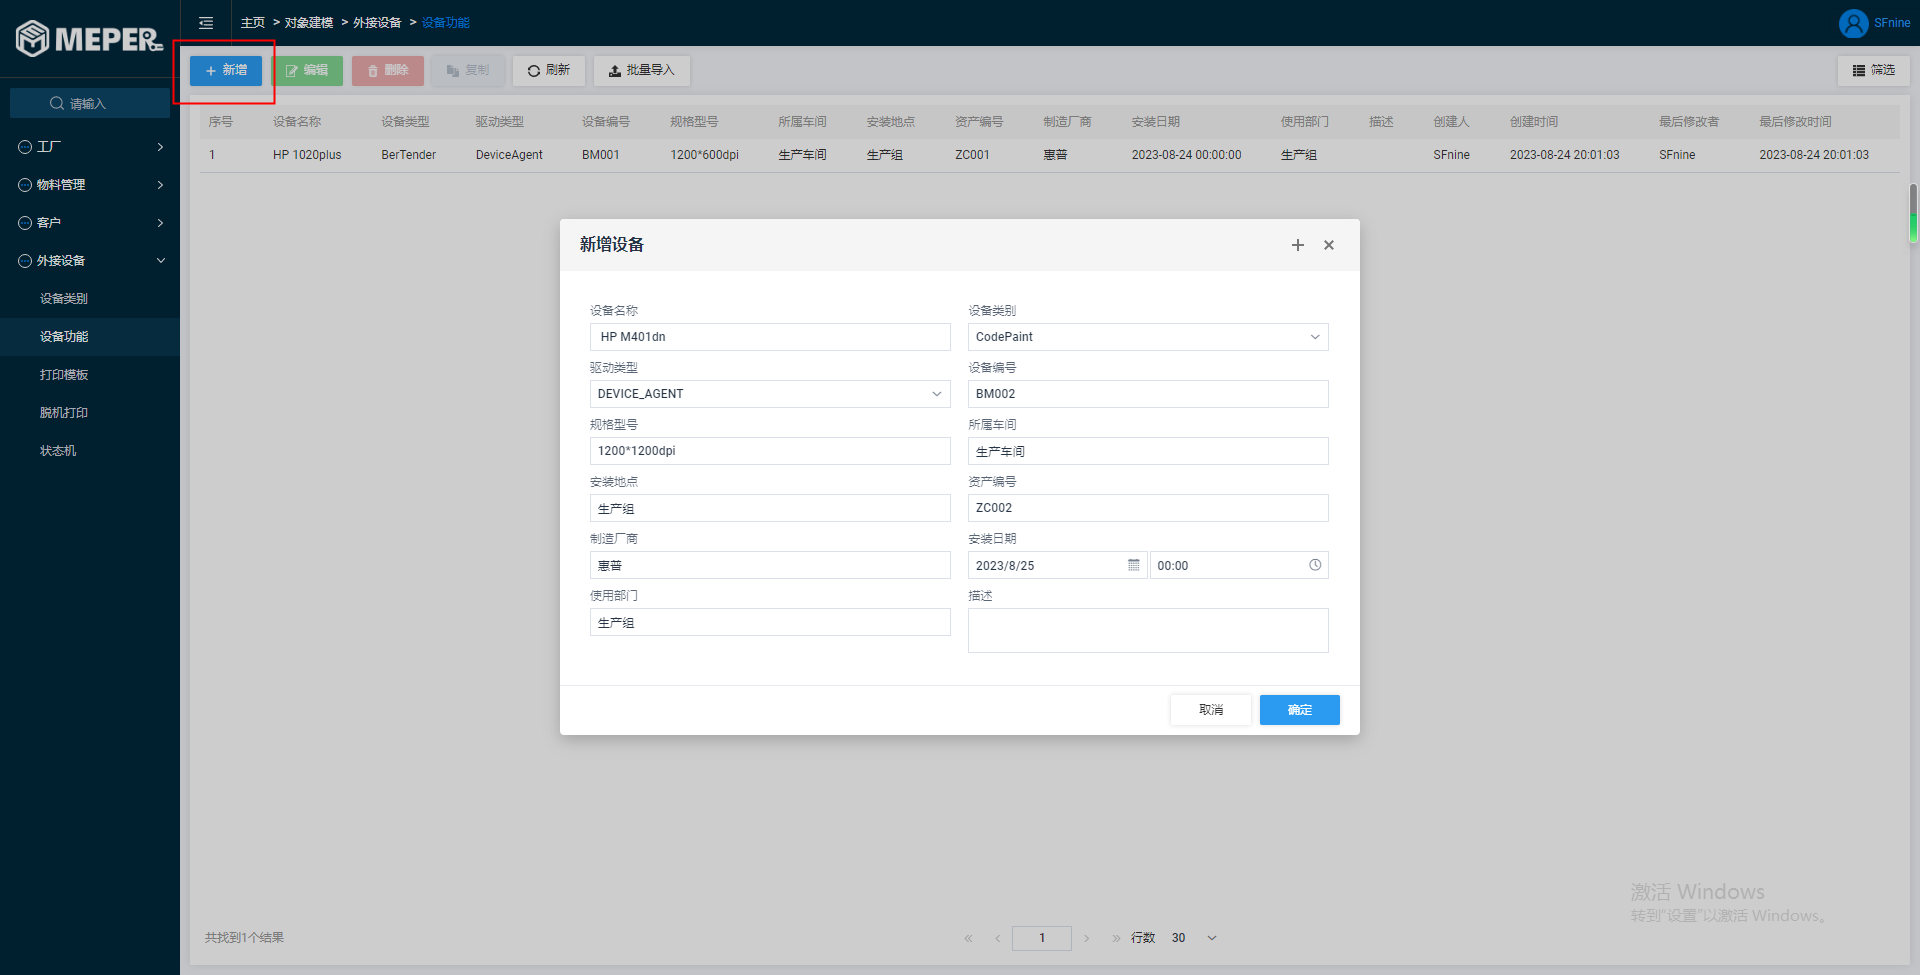
Task: Click the 2023/8/25 date field
Action: tap(1057, 565)
